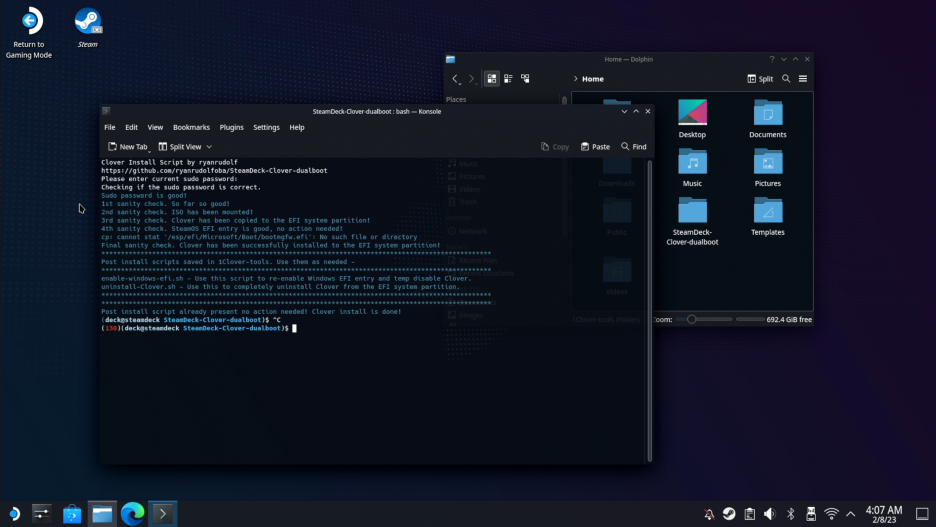Switch Dolphin to icons view mode
This screenshot has height=527, width=936.
[491, 79]
